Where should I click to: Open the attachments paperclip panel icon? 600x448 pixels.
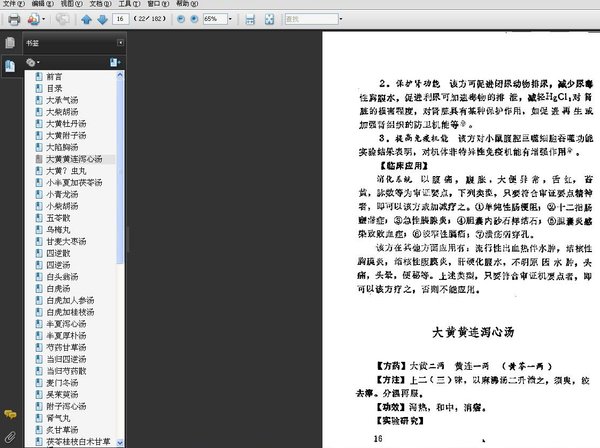(10, 437)
